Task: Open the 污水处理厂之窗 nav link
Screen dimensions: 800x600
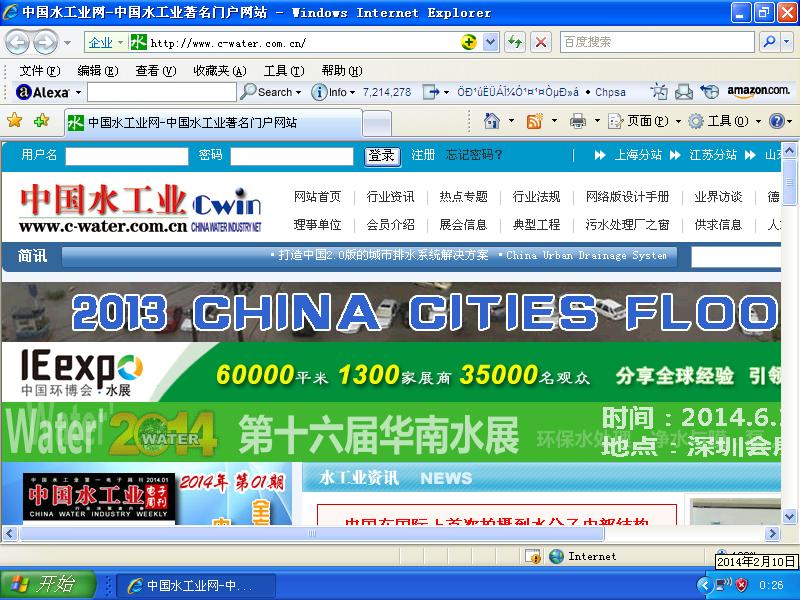Action: click(628, 224)
